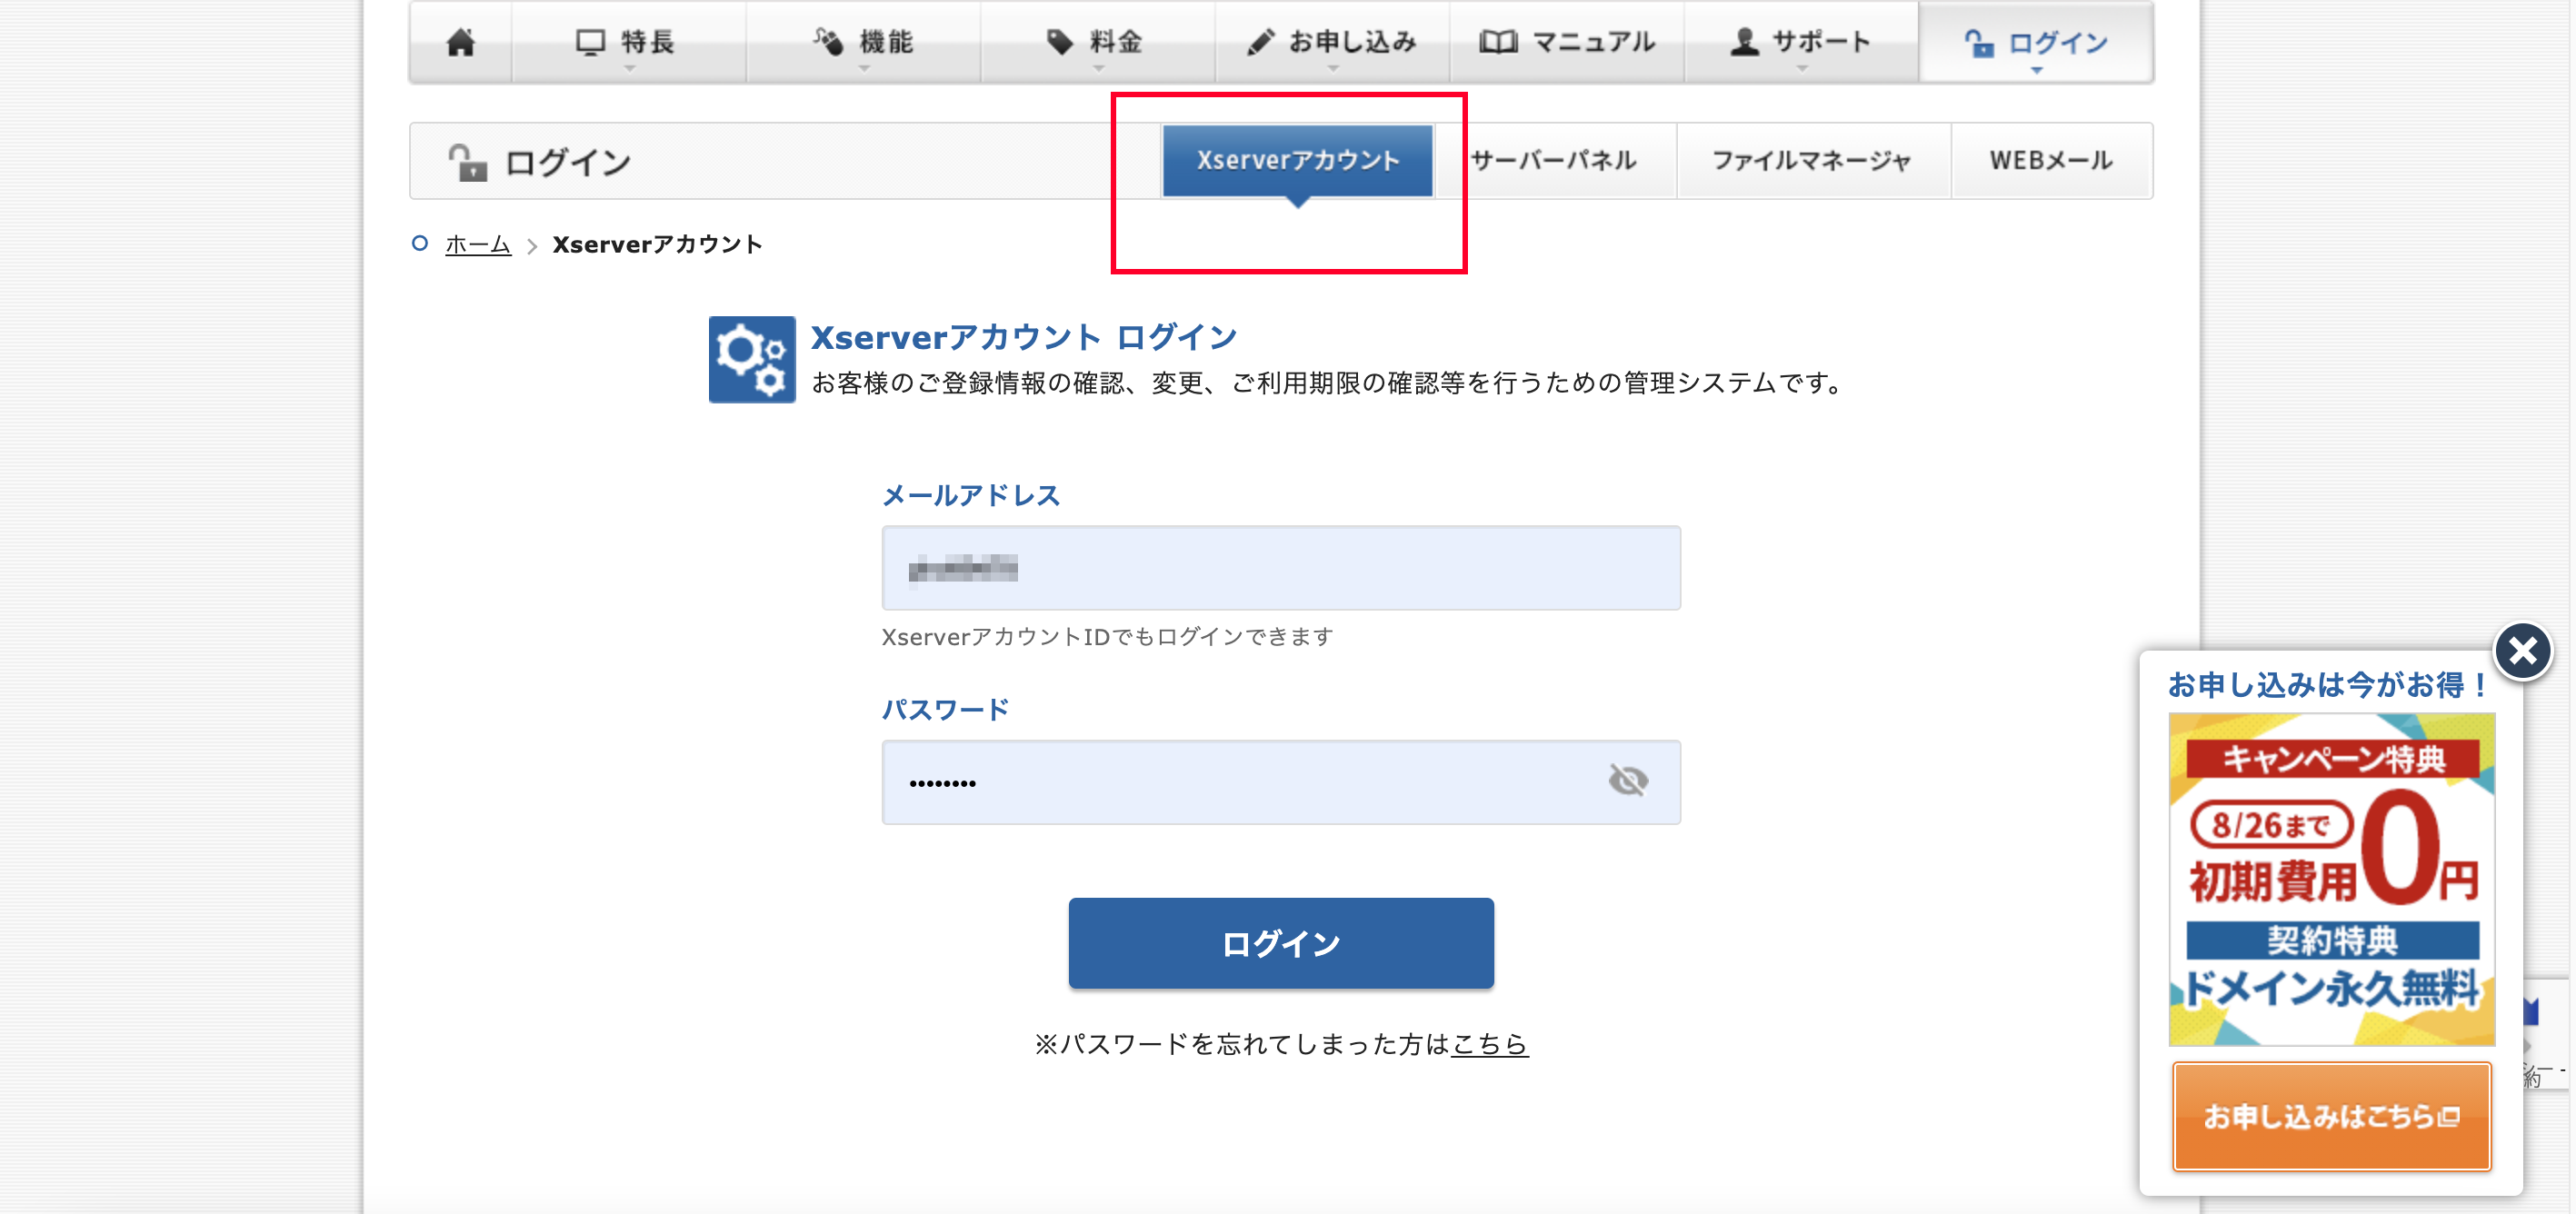Open the WEBメール tab
This screenshot has width=2576, height=1214.
[2050, 160]
